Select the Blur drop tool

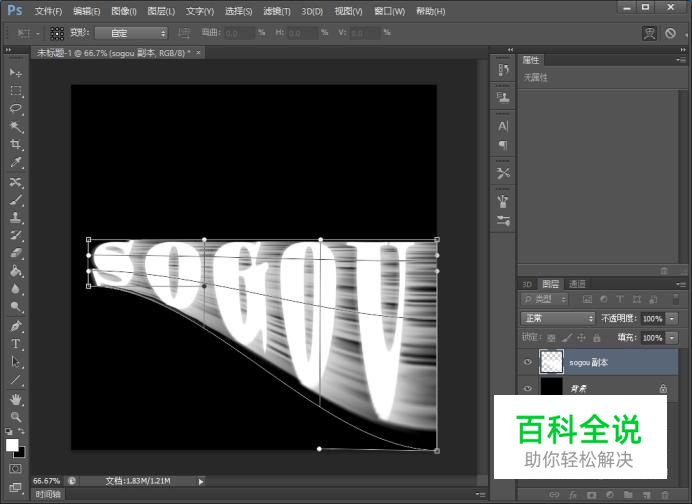point(16,289)
